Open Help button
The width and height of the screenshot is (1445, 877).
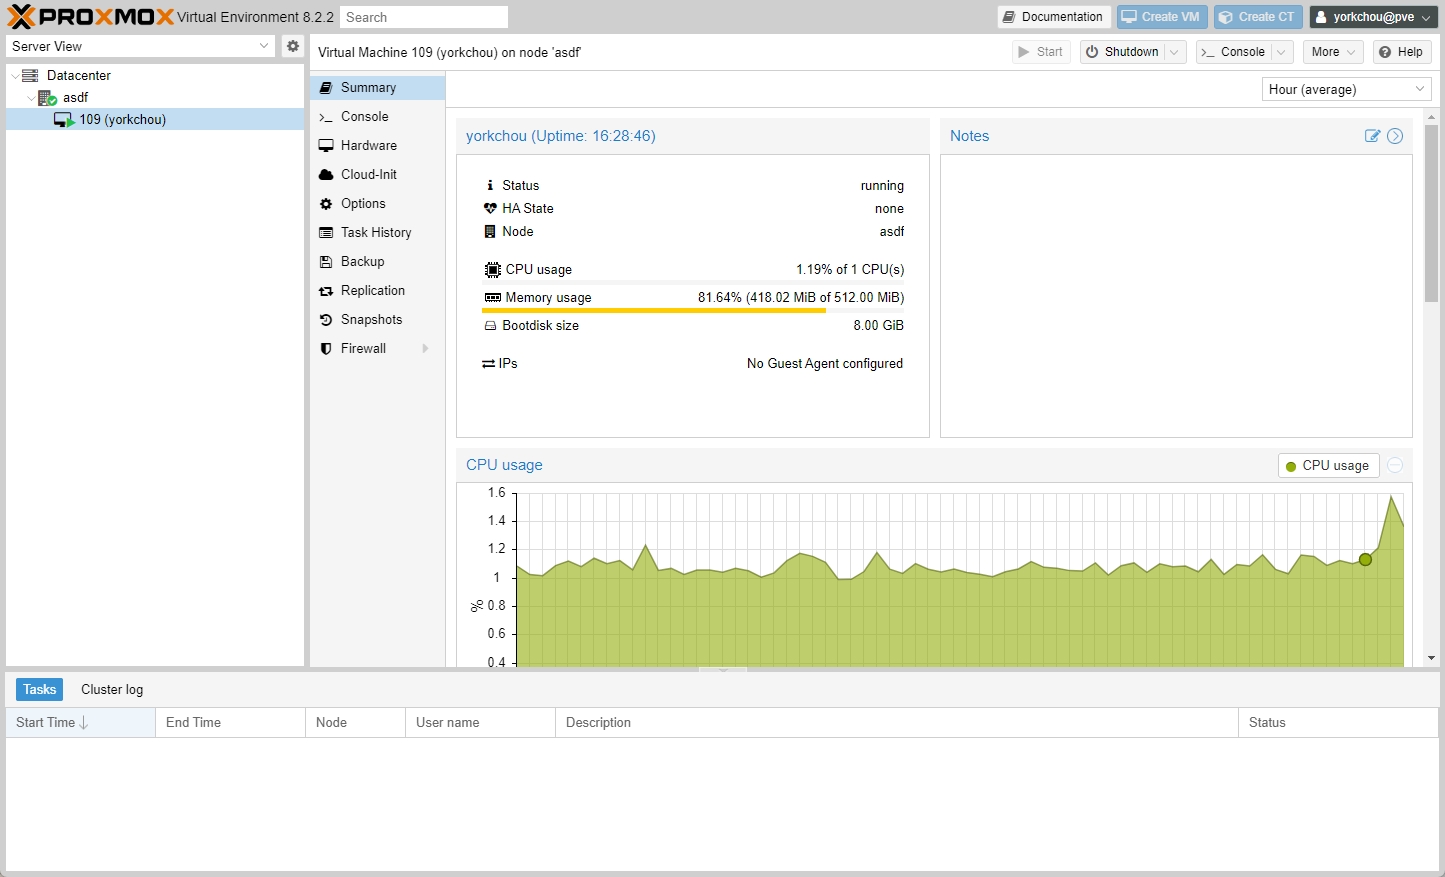[x=1402, y=52]
